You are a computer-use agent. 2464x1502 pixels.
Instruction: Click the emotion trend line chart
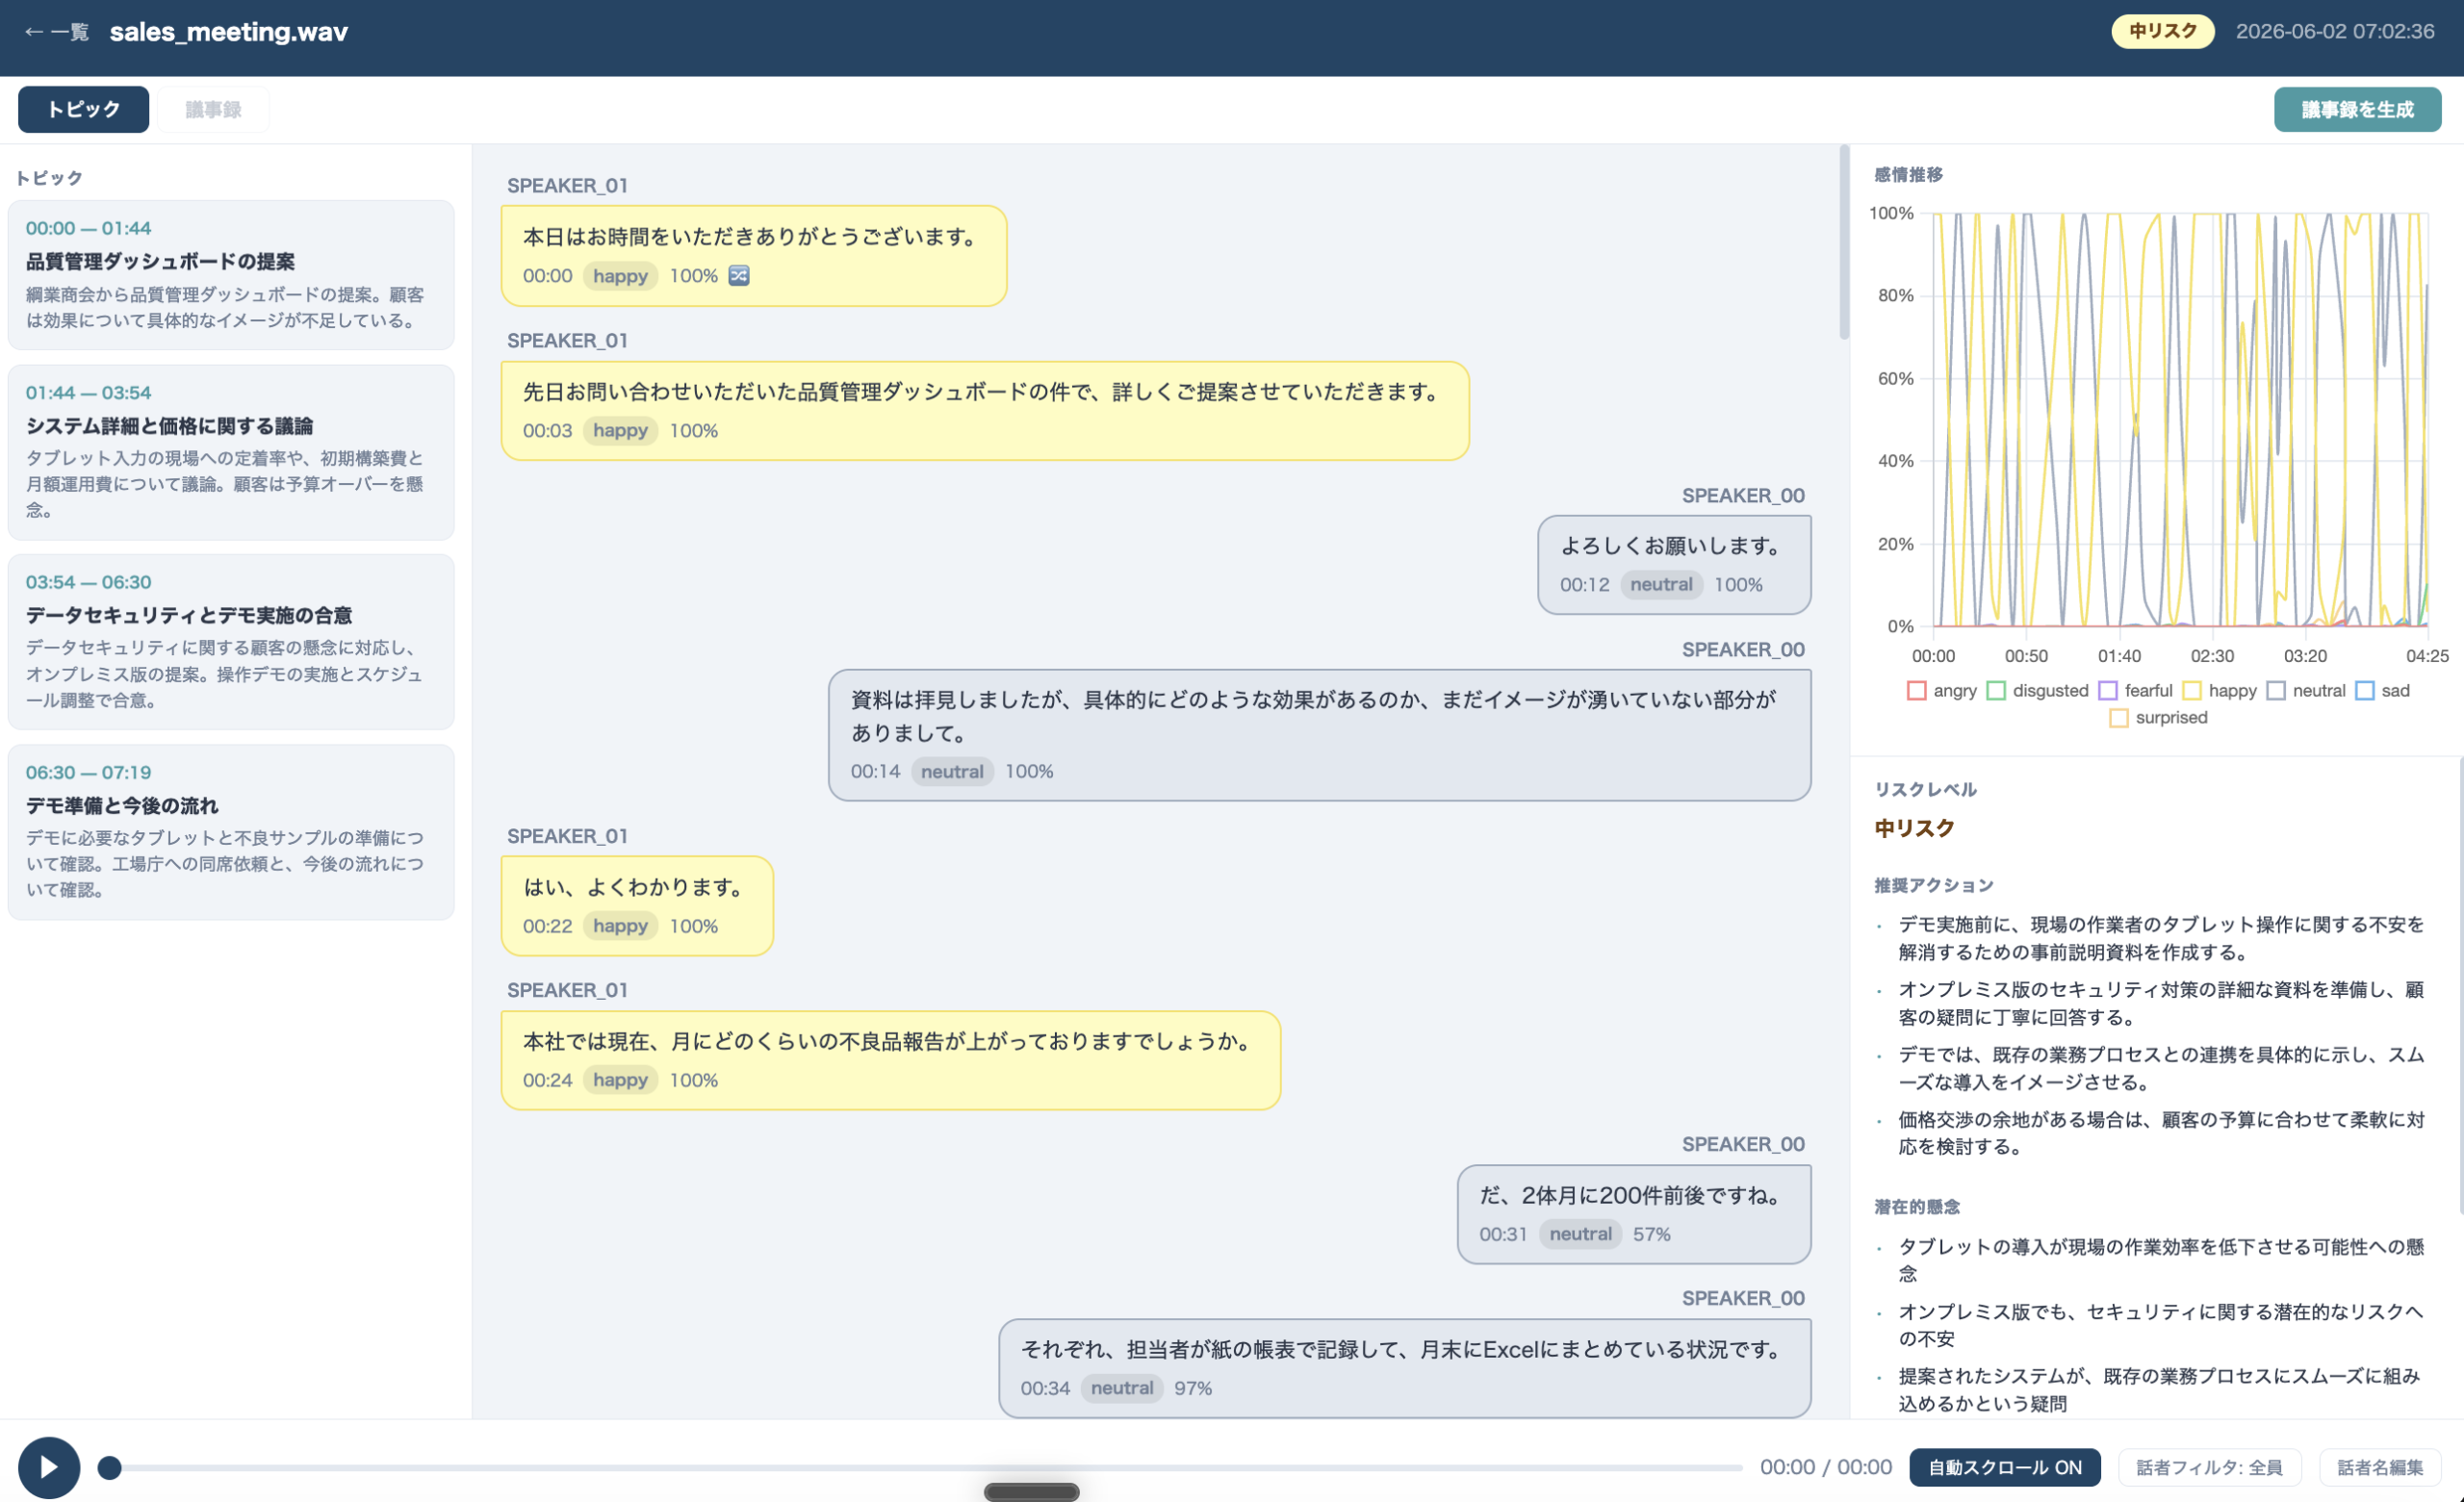tap(2179, 419)
